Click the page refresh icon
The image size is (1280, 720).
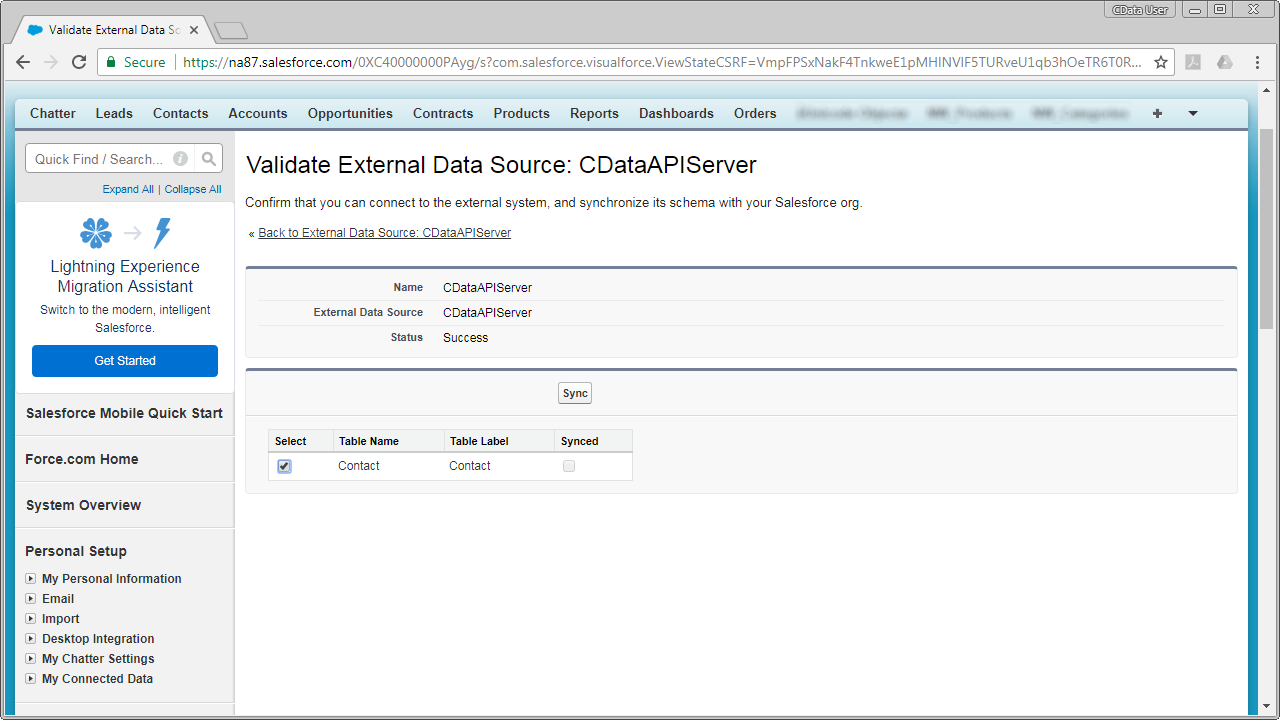(79, 61)
